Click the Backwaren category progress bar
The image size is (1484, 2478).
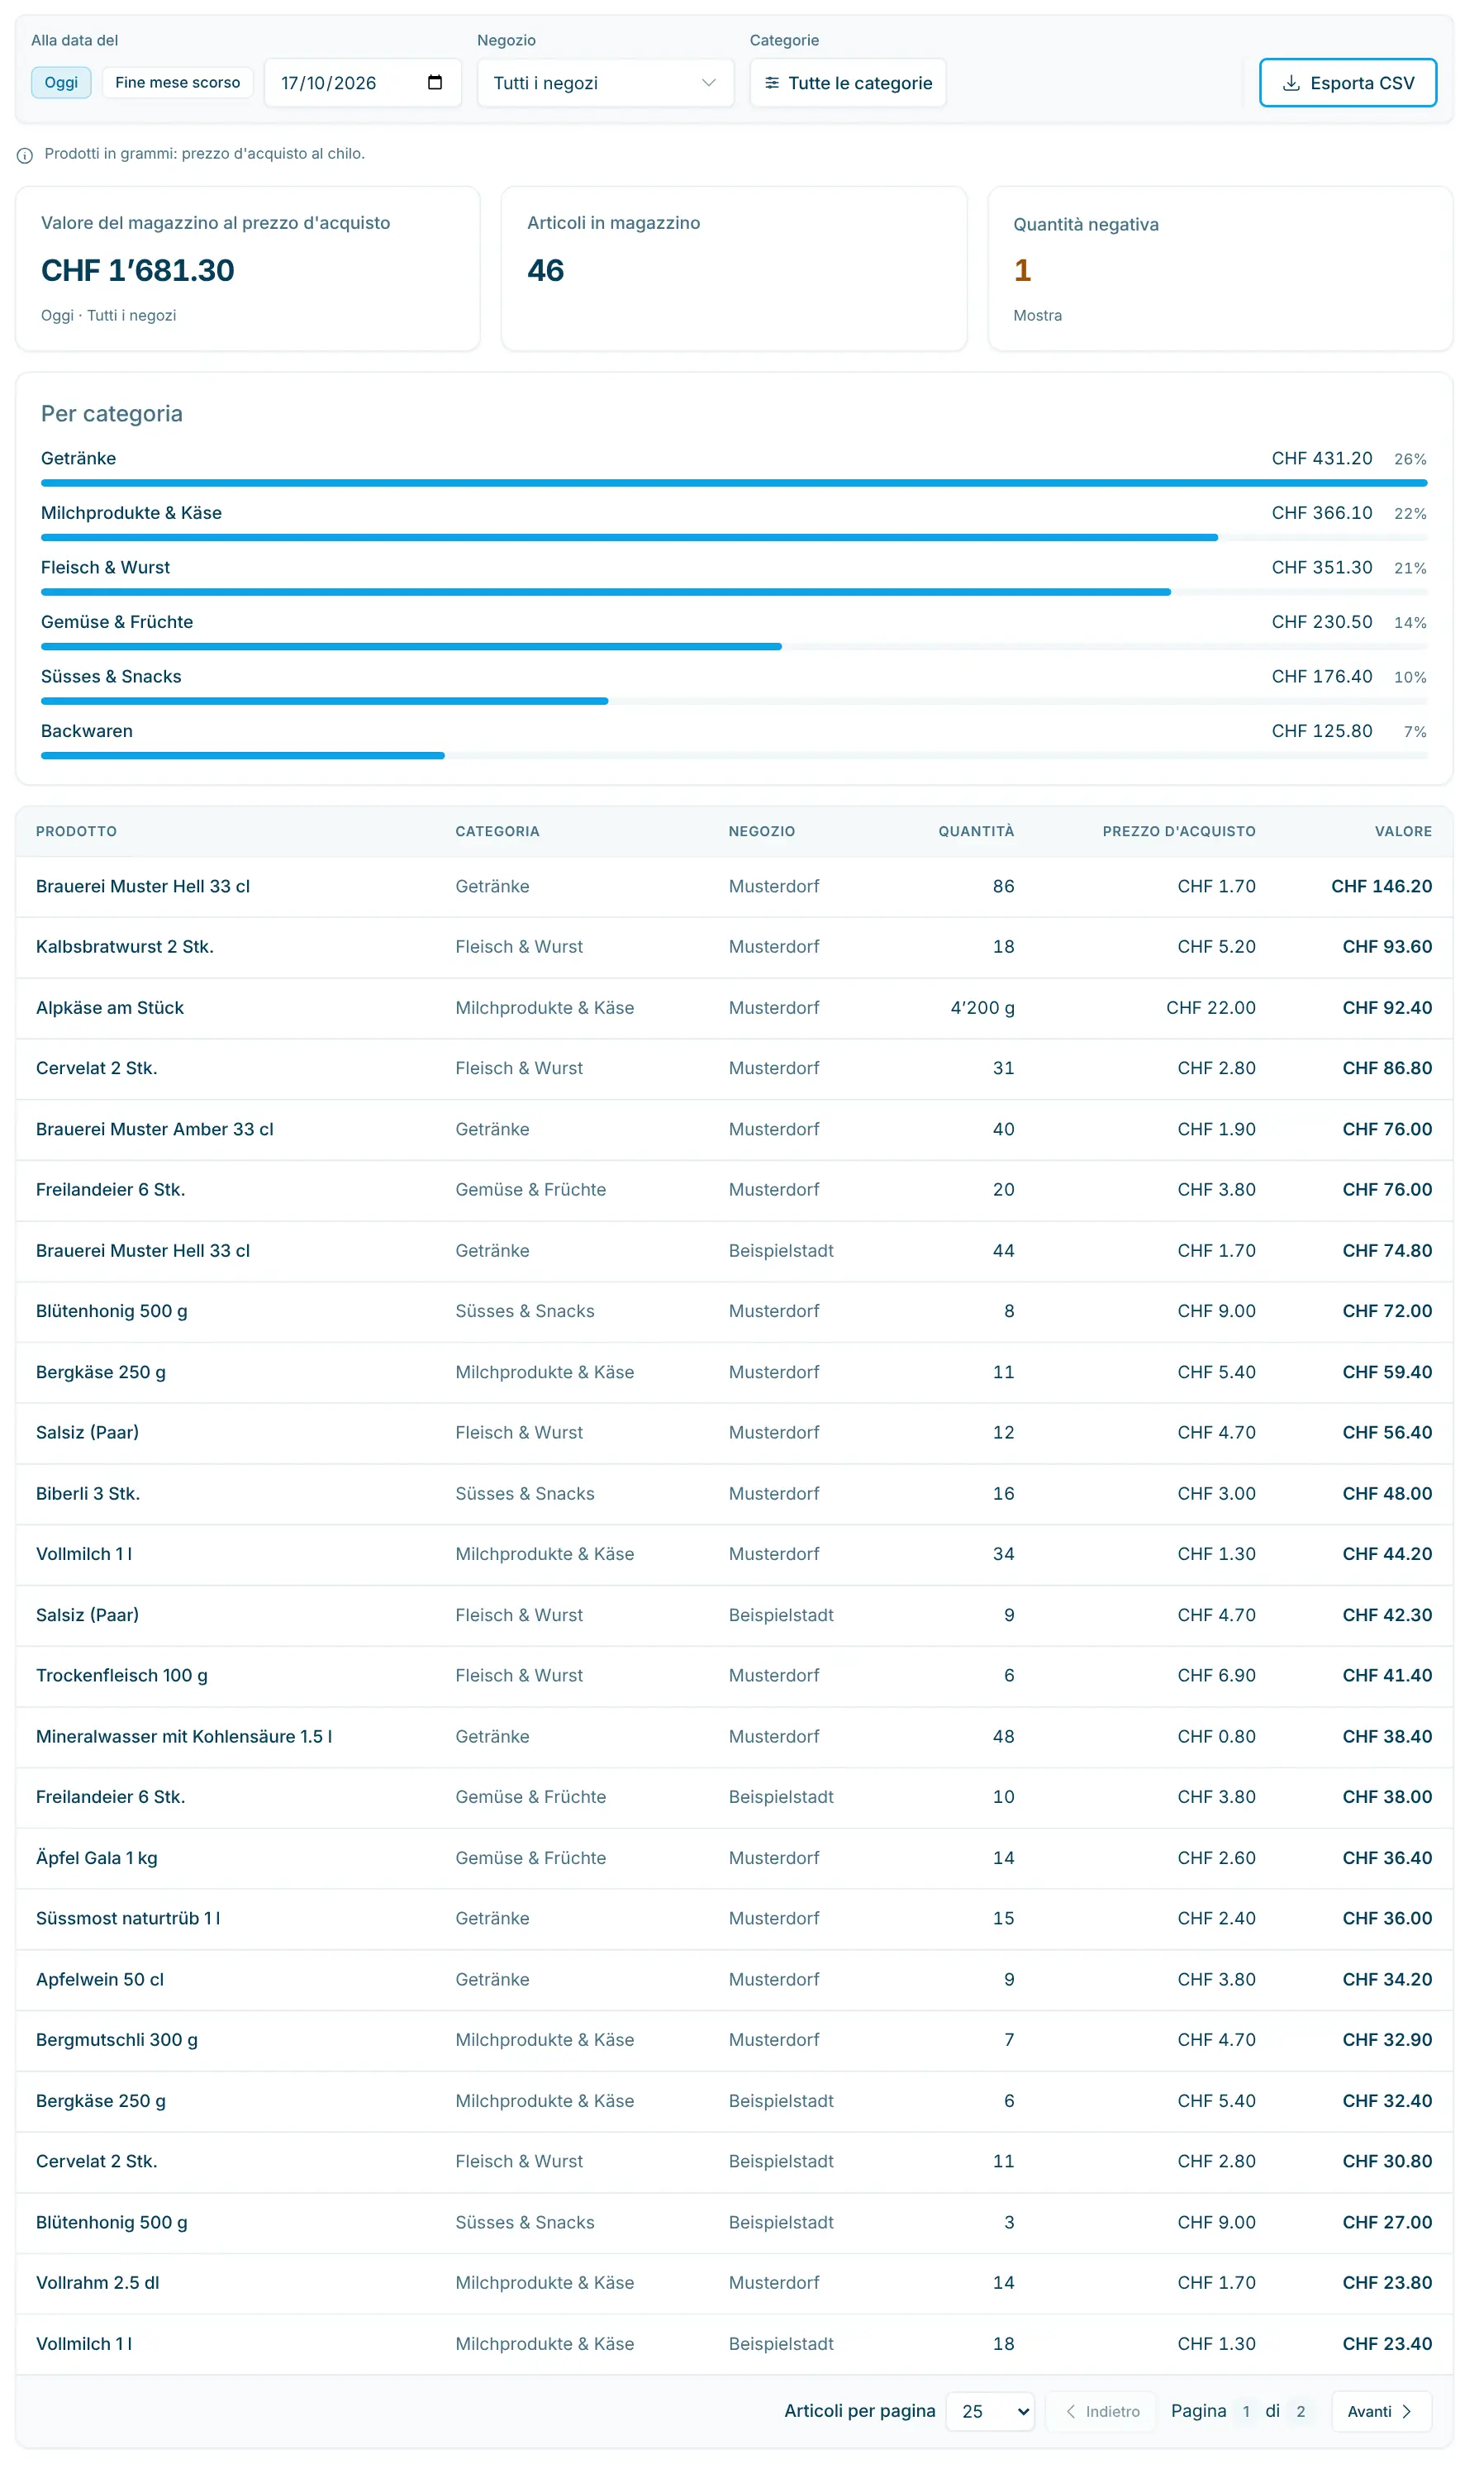734,756
